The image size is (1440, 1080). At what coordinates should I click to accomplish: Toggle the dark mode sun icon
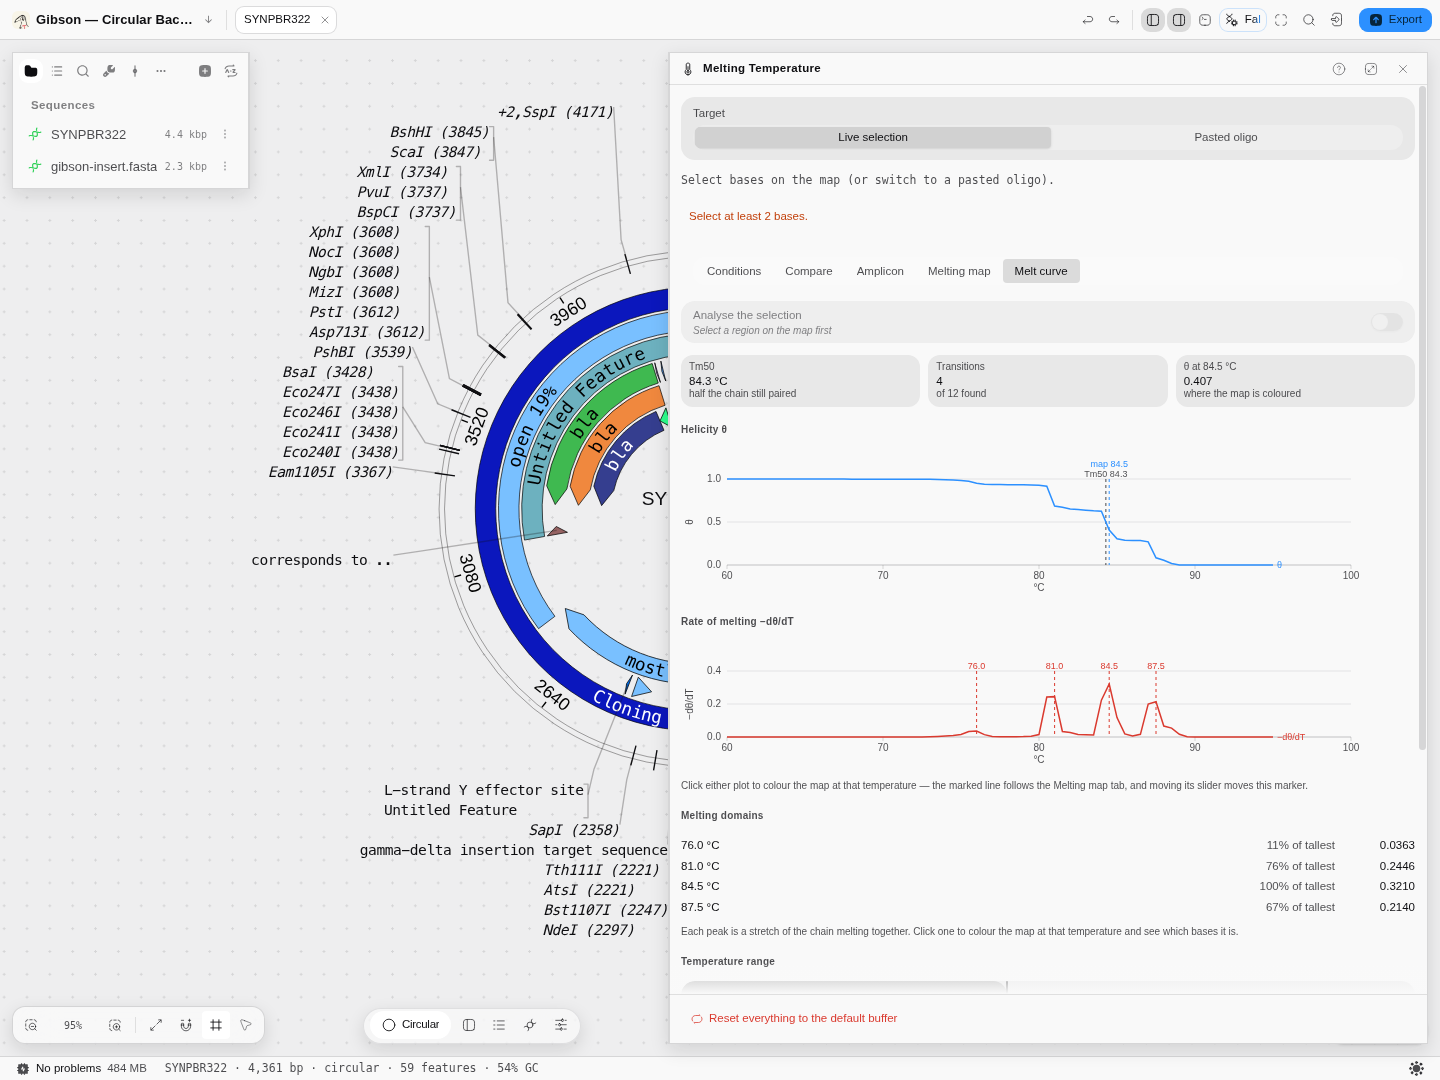pos(1416,1068)
